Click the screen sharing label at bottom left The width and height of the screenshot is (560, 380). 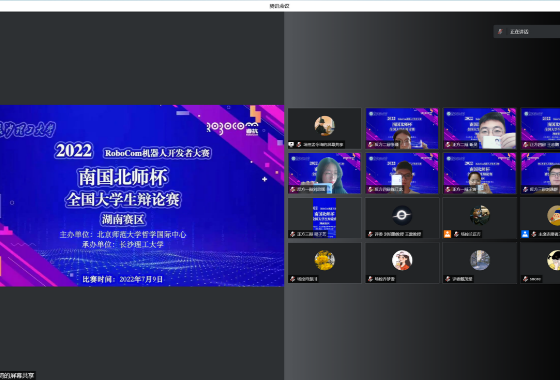point(18,376)
